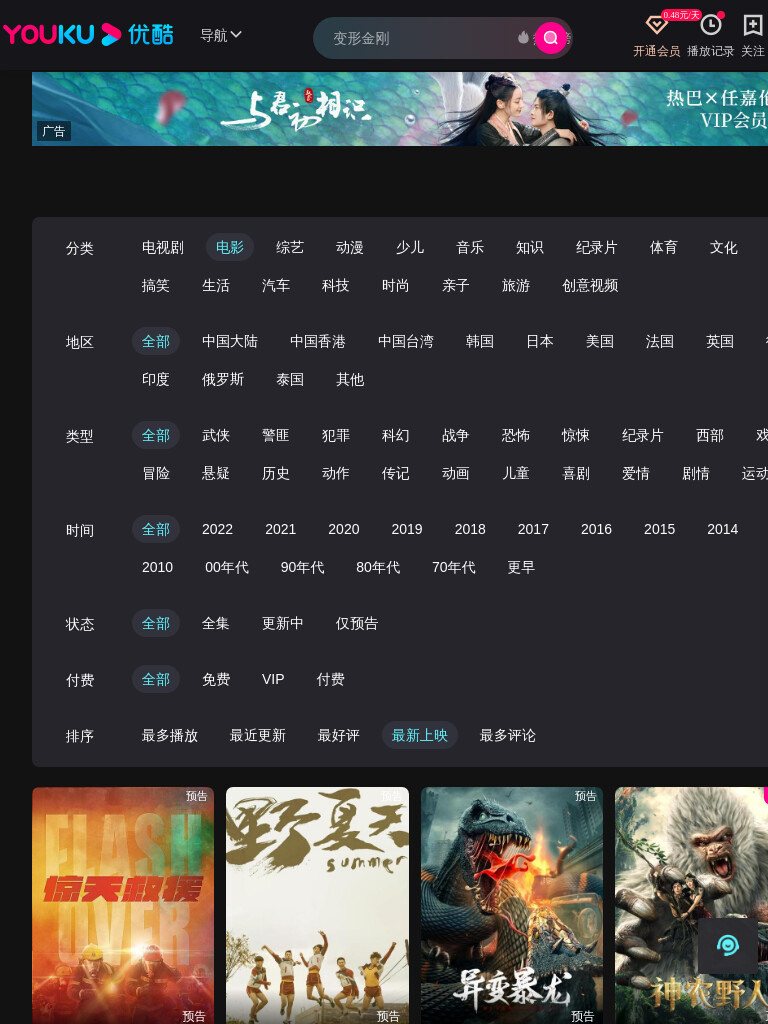Filter region by 中国香港

(318, 342)
